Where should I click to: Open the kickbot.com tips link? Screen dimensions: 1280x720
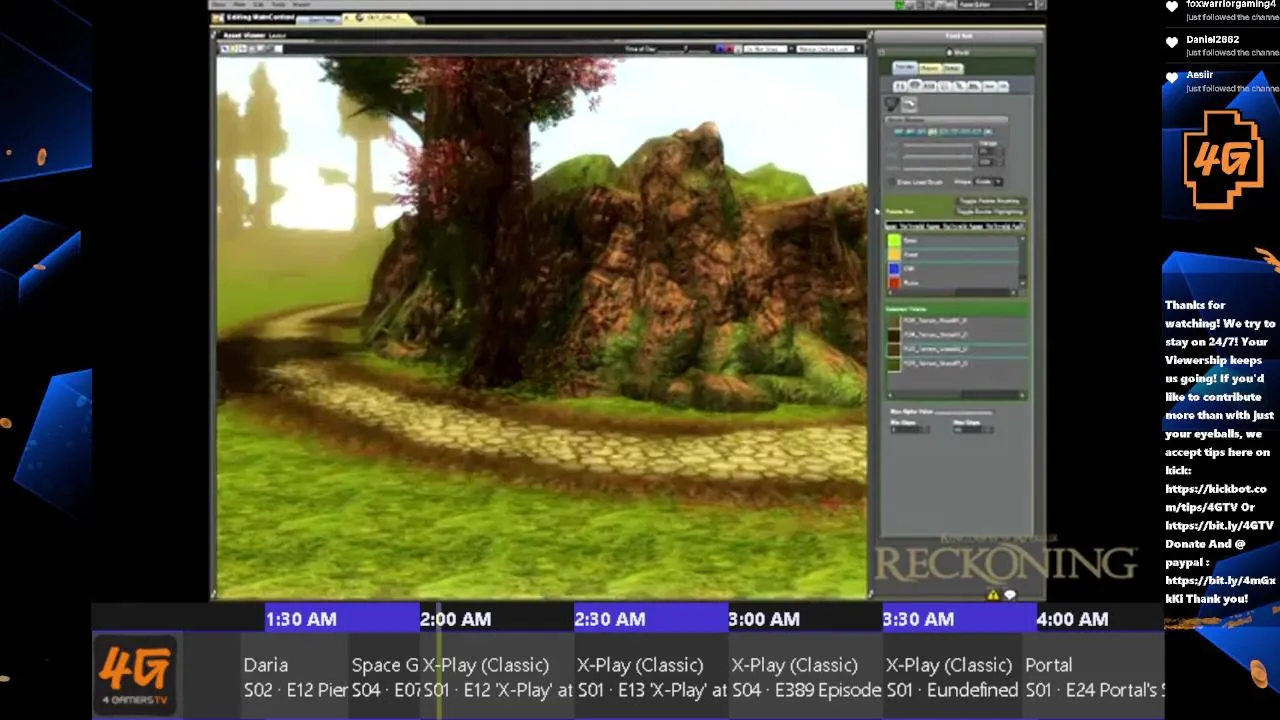tap(1216, 498)
